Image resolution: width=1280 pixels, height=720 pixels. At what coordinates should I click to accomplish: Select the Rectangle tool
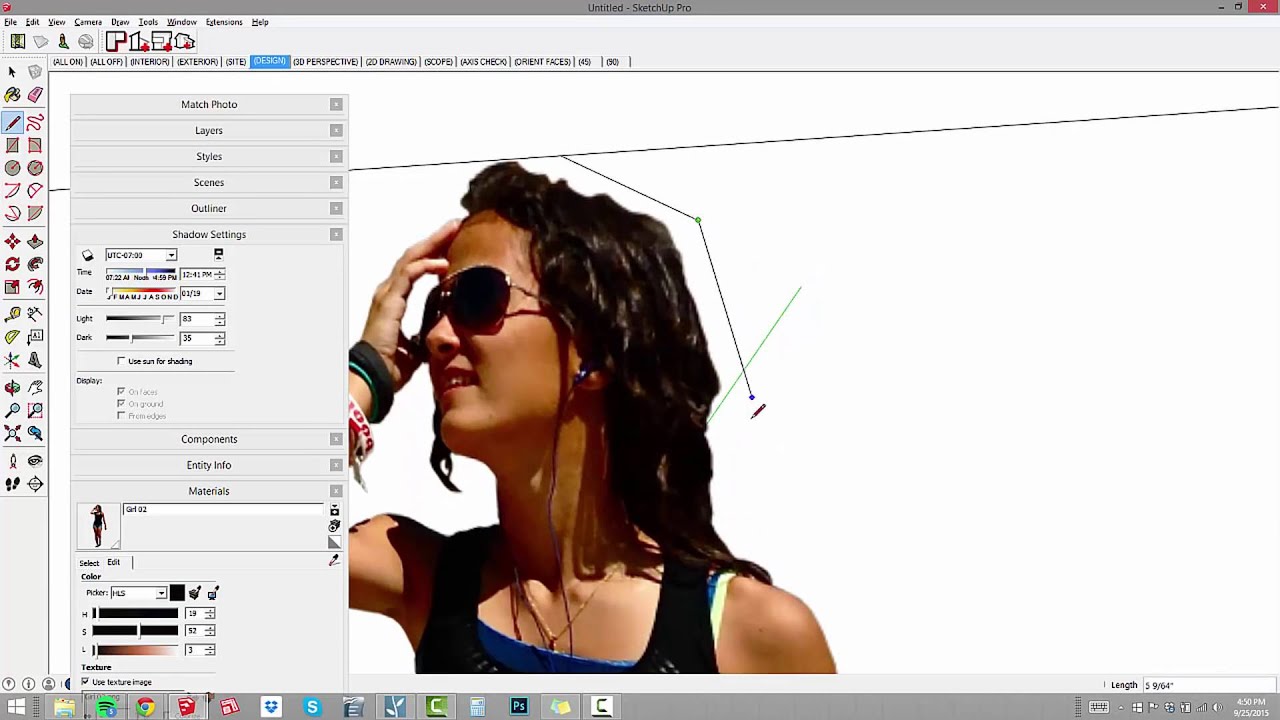point(12,145)
